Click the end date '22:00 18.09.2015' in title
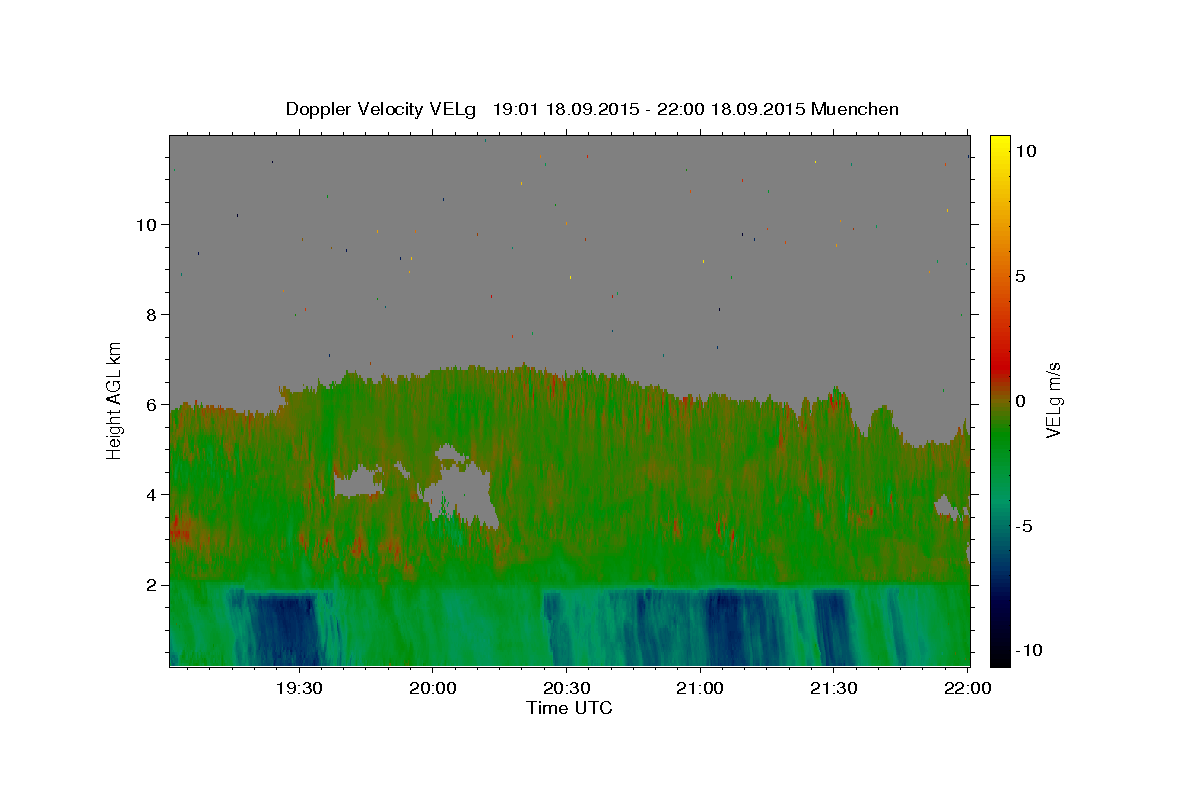This screenshot has width=1200, height=800. [x=732, y=109]
